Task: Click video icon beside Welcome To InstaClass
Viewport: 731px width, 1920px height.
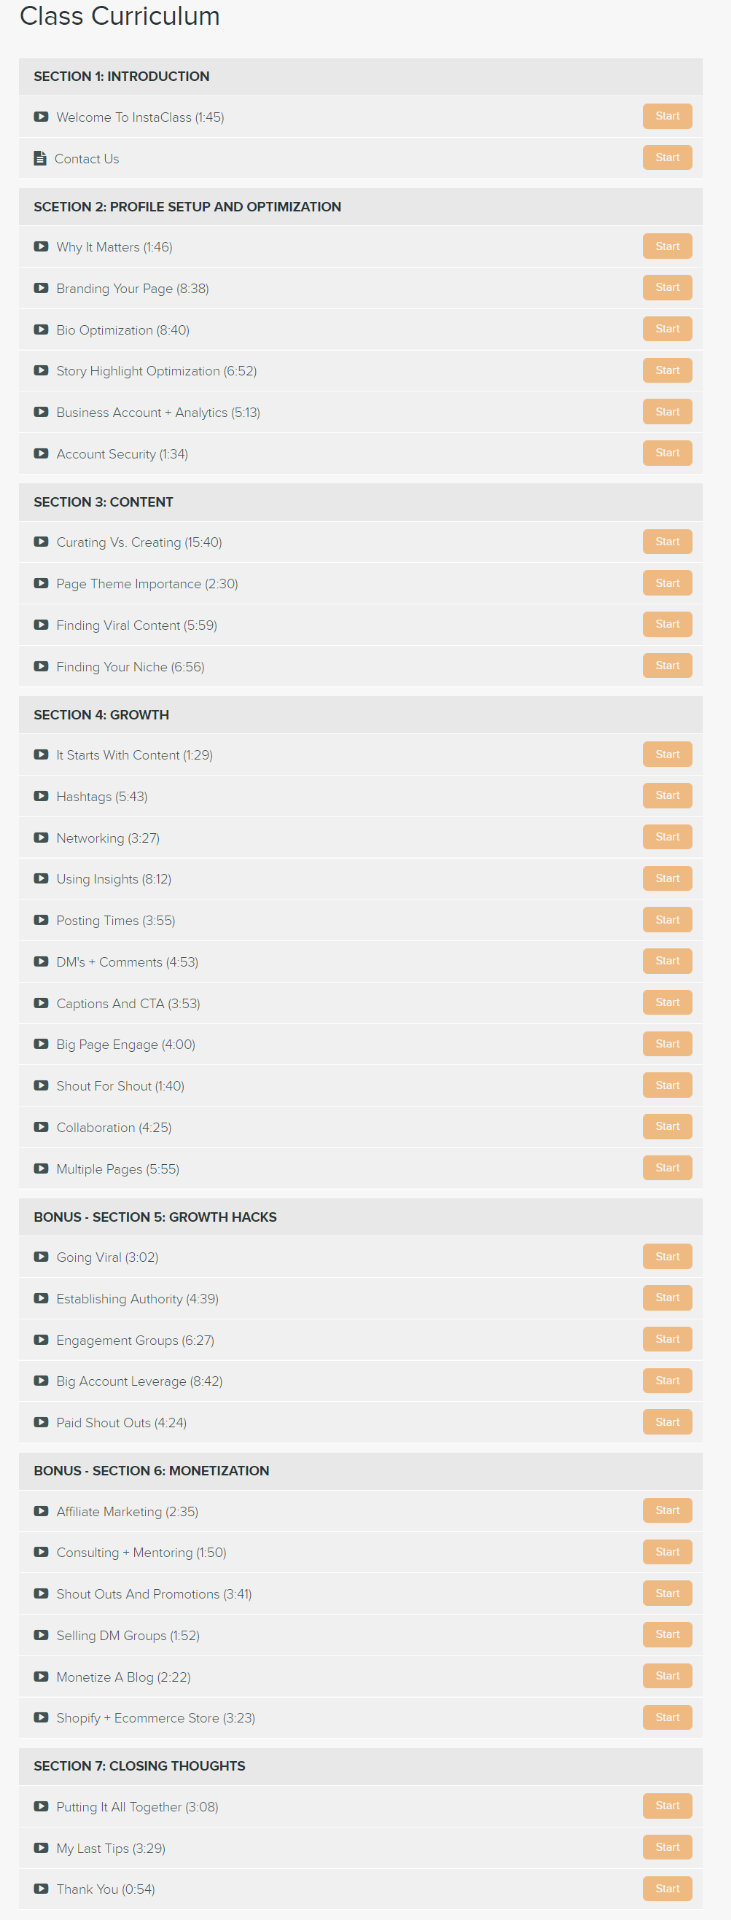Action: pos(41,117)
